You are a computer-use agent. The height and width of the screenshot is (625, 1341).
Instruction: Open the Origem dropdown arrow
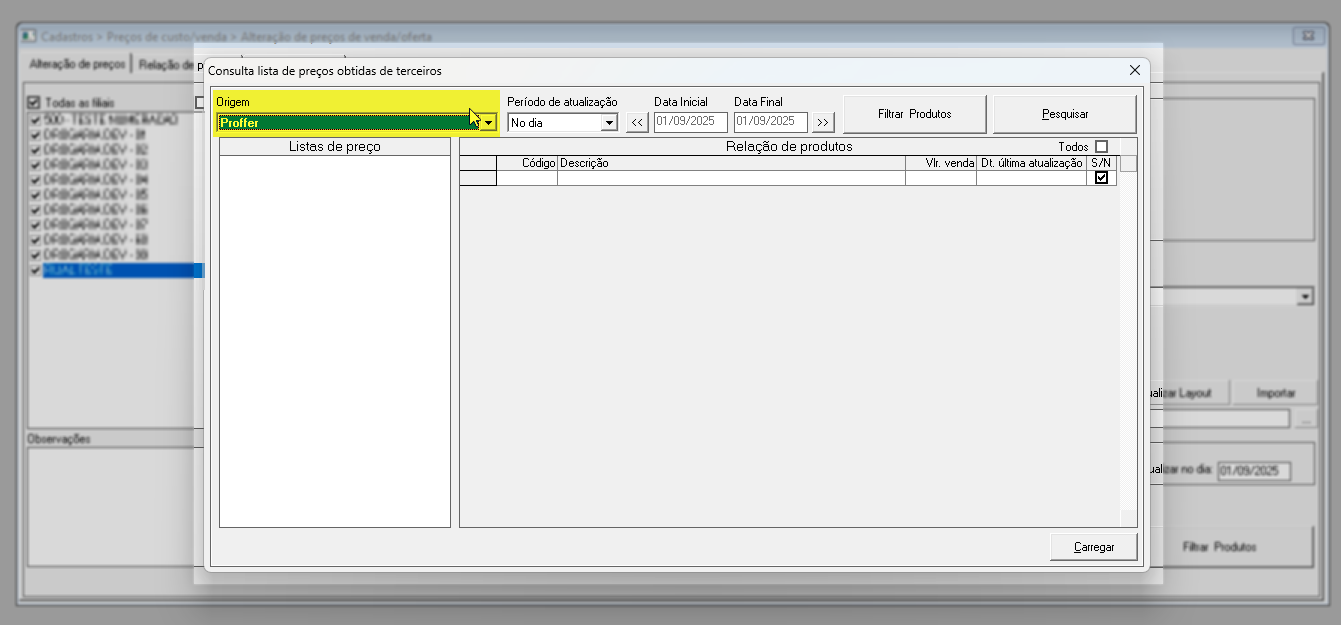tap(488, 123)
